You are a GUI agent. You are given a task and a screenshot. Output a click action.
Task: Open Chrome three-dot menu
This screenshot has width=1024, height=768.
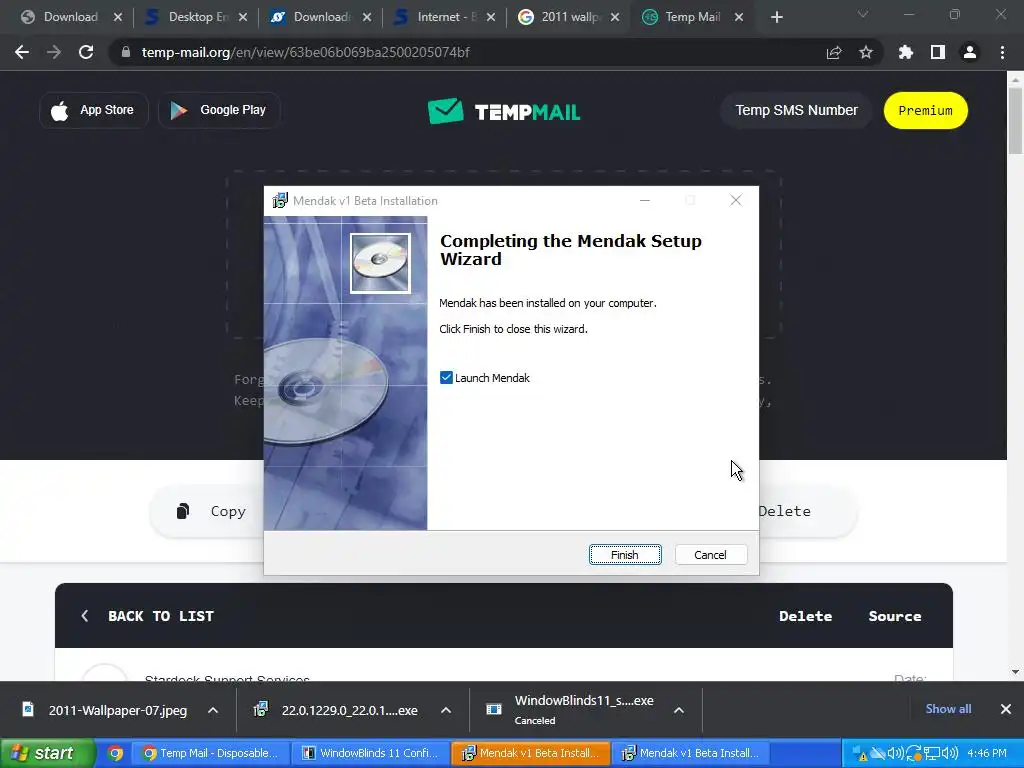pyautogui.click(x=1002, y=52)
